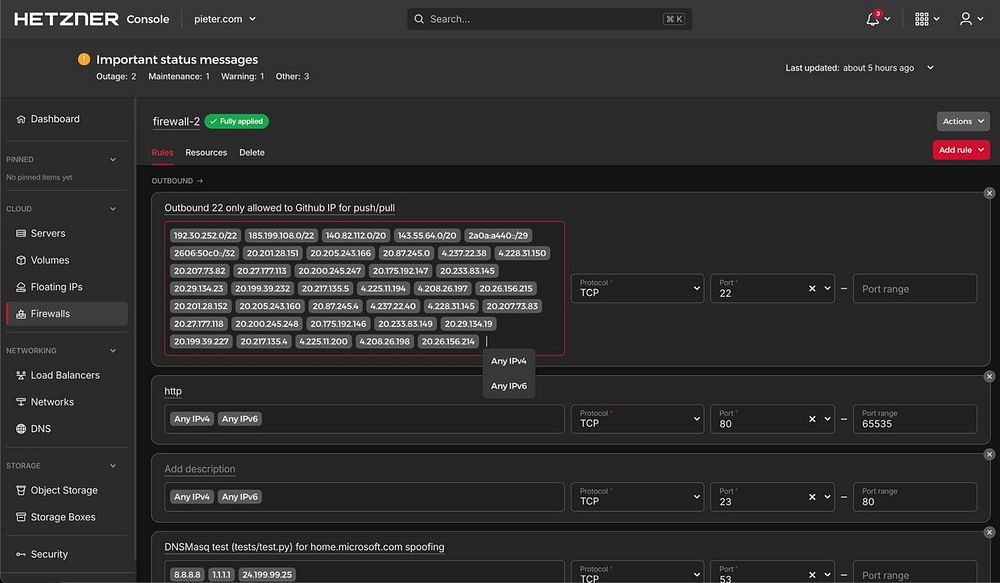Click Any IPv4 tag in http rule
The height and width of the screenshot is (583, 1000).
[x=192, y=419]
